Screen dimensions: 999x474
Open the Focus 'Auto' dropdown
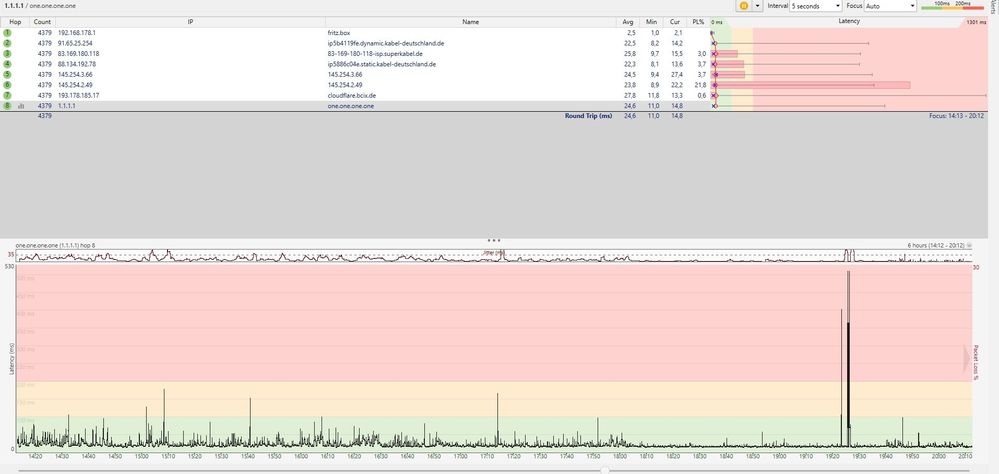(890, 6)
